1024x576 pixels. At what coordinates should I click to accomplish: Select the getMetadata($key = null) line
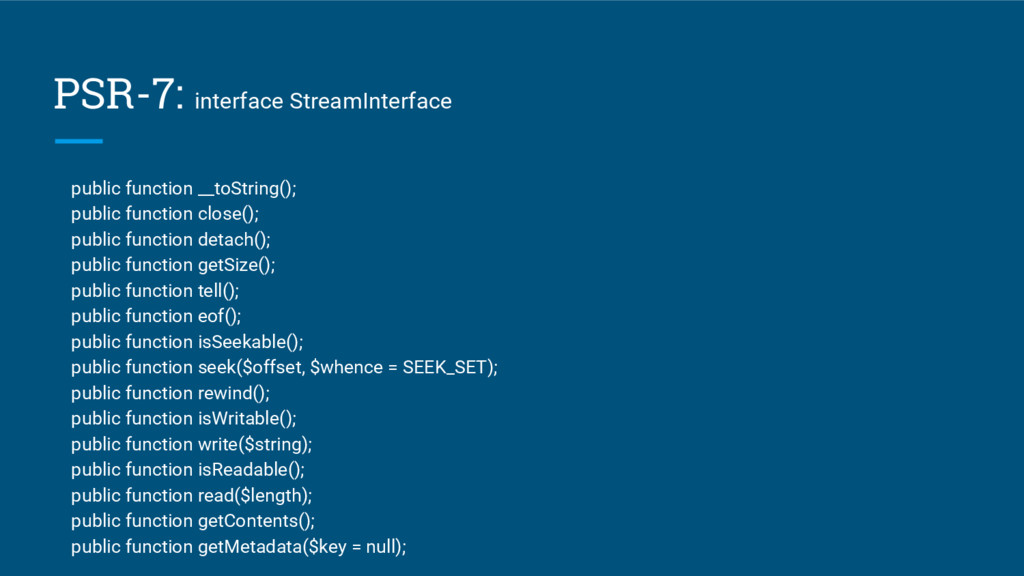click(x=239, y=546)
